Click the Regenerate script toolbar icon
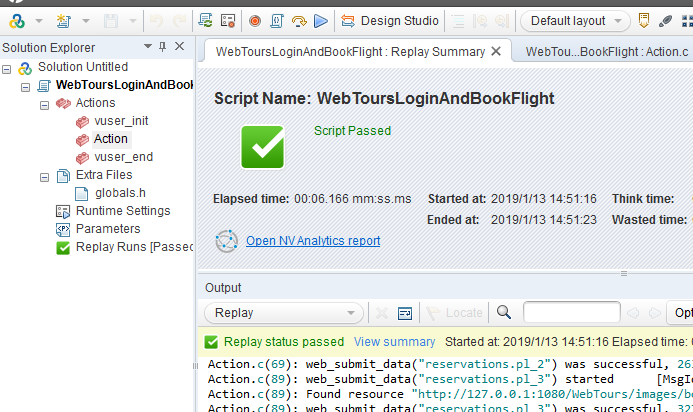Screen dimensions: 693x412 point(205,21)
